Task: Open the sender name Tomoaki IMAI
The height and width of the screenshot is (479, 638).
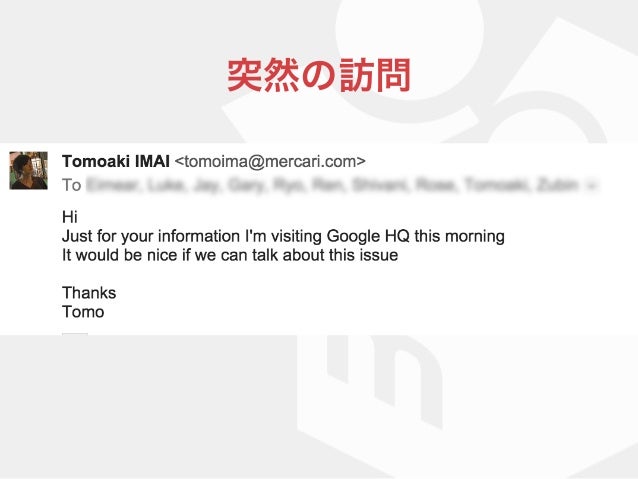Action: click(116, 162)
